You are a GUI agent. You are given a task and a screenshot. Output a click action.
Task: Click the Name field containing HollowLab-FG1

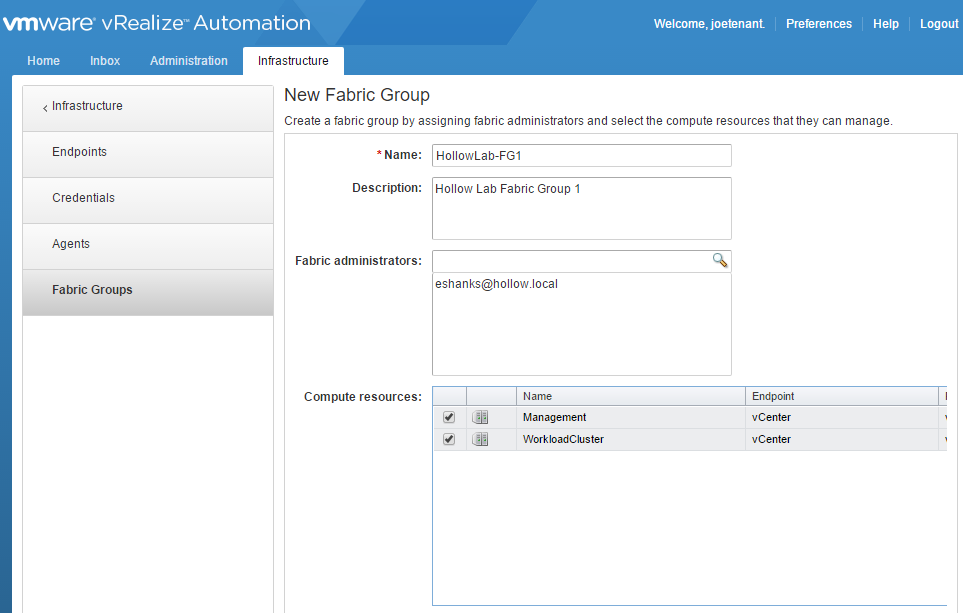[581, 156]
